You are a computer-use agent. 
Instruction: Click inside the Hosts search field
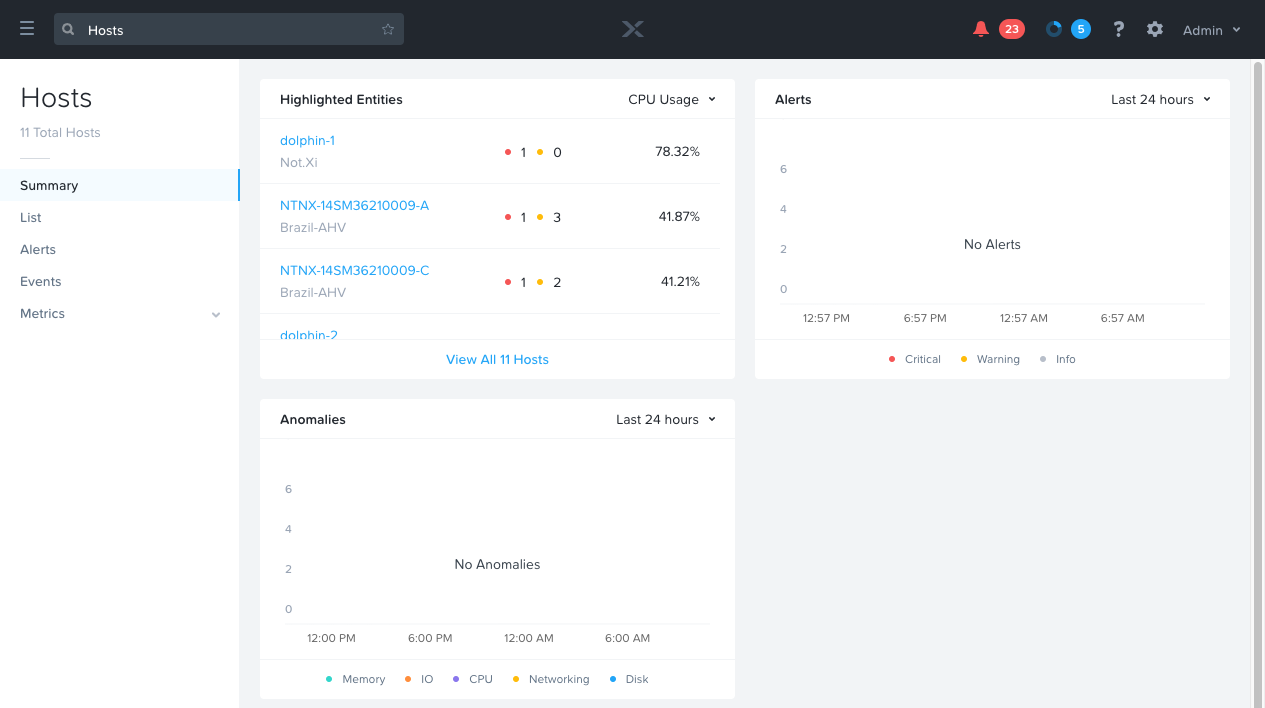[x=229, y=29]
